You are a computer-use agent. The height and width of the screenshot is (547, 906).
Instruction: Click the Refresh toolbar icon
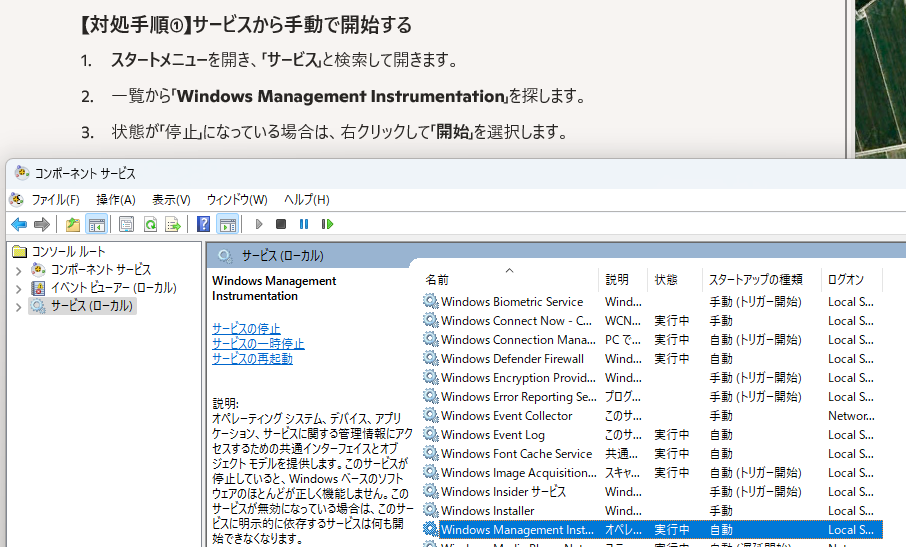pos(150,224)
